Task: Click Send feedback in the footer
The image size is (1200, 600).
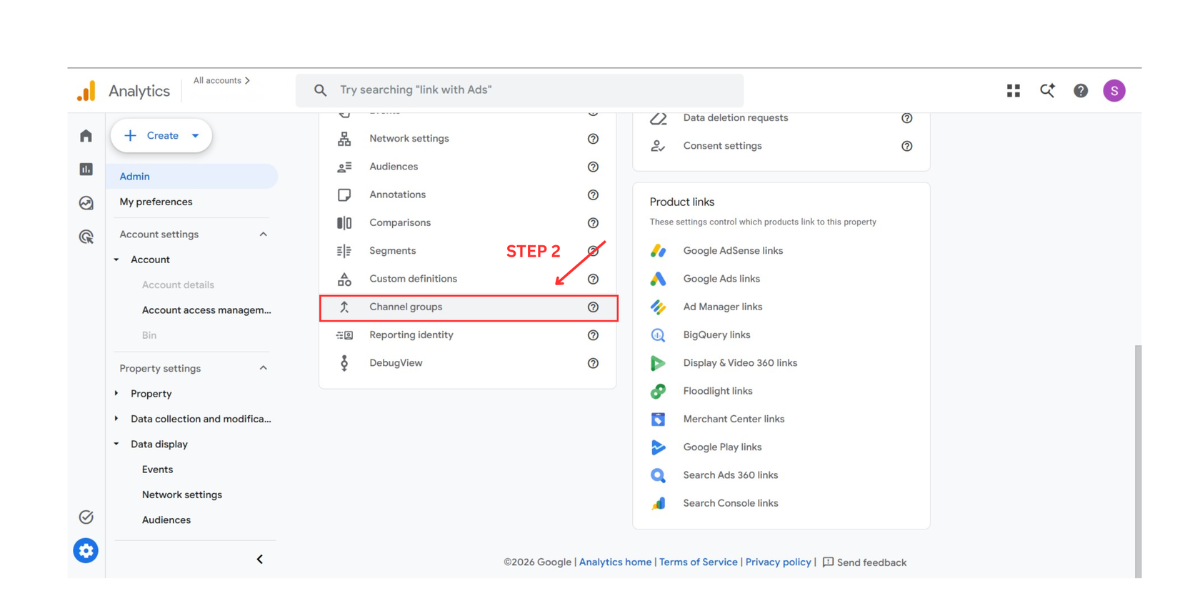Action: (864, 562)
